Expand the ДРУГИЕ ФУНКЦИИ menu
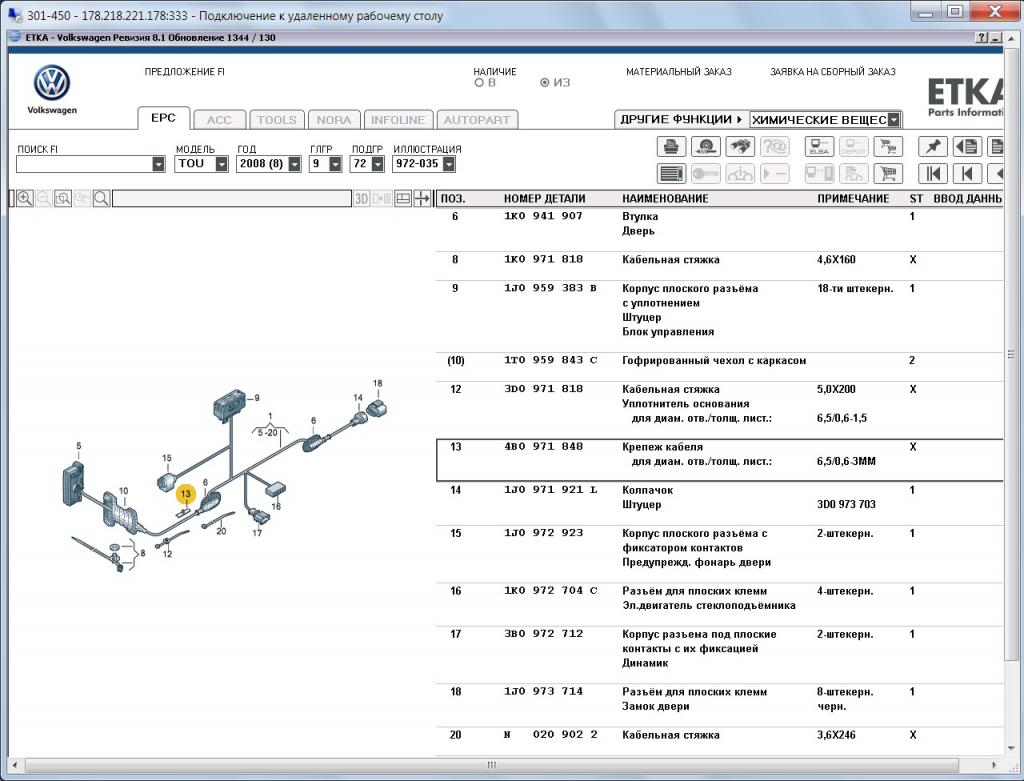 [681, 120]
